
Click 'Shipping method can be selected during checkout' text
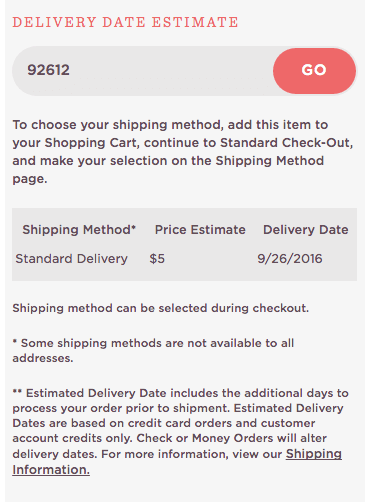tap(161, 308)
